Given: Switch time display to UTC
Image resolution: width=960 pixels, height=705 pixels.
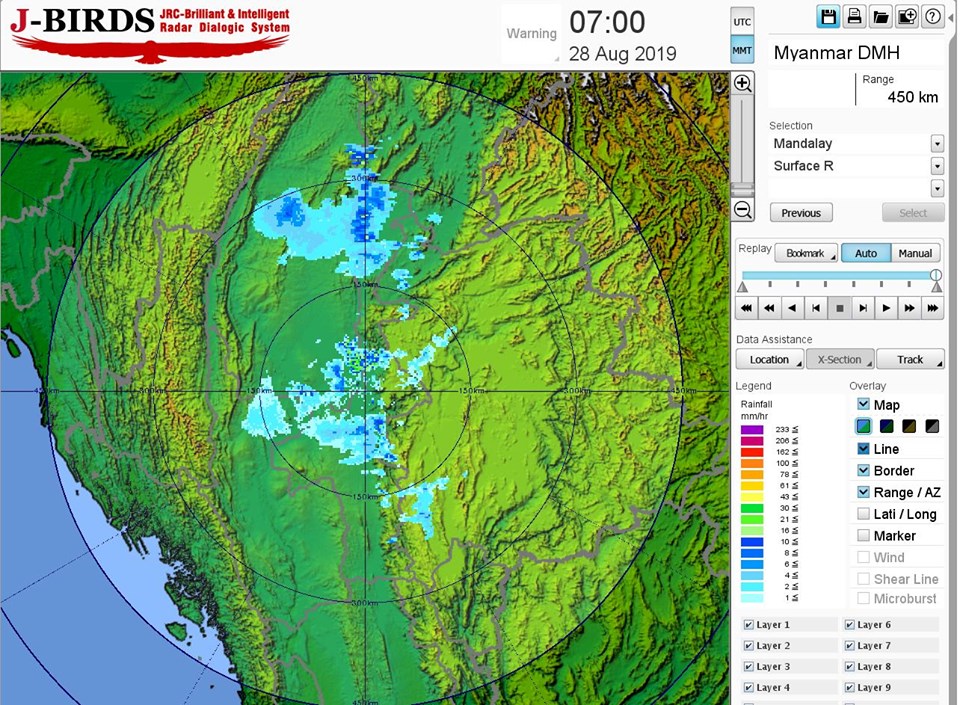Looking at the screenshot, I should [x=742, y=21].
